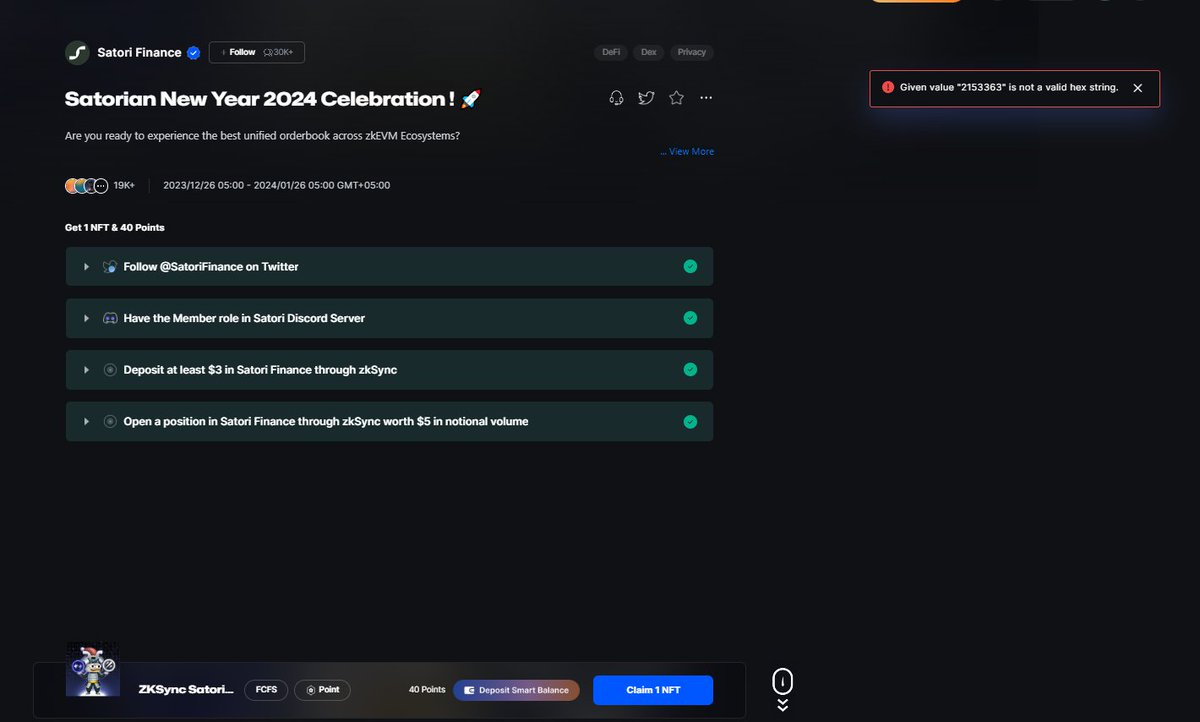Click the ZKSync Satori NFT thumbnail
The height and width of the screenshot is (722, 1200).
pos(93,669)
